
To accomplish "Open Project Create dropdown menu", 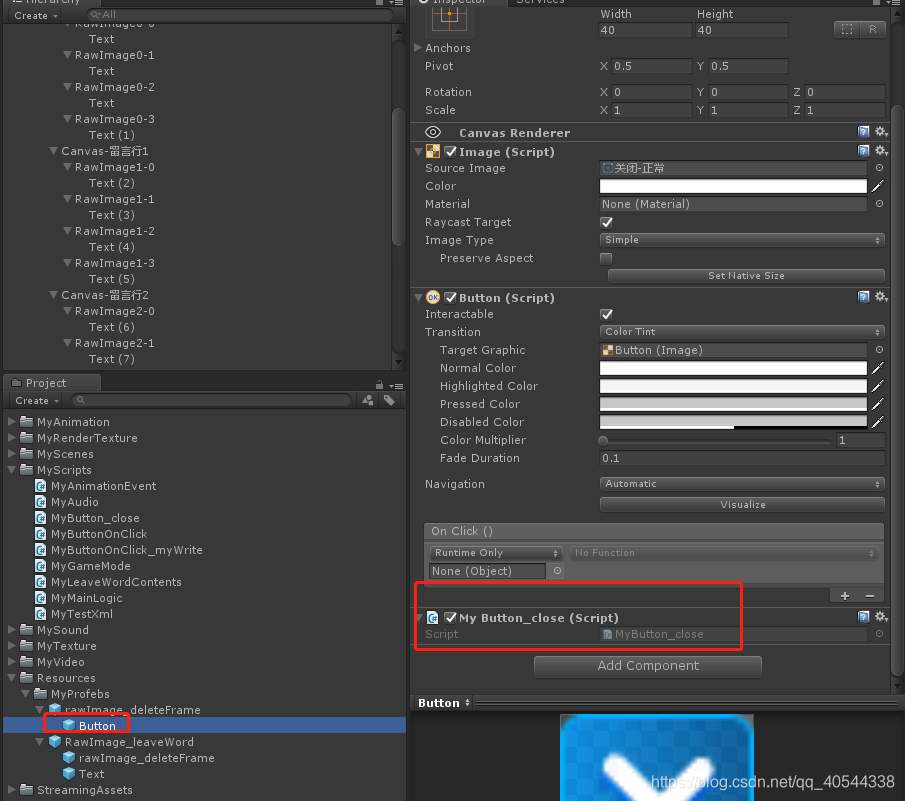I will pos(37,400).
